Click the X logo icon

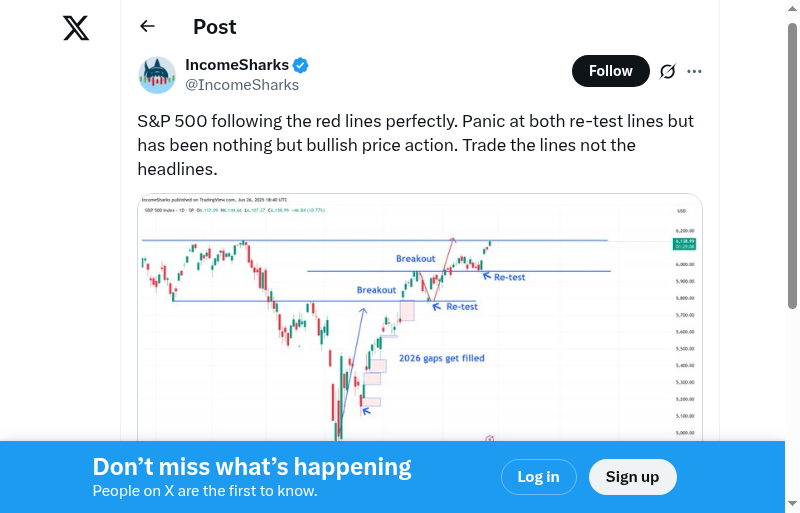tap(76, 28)
